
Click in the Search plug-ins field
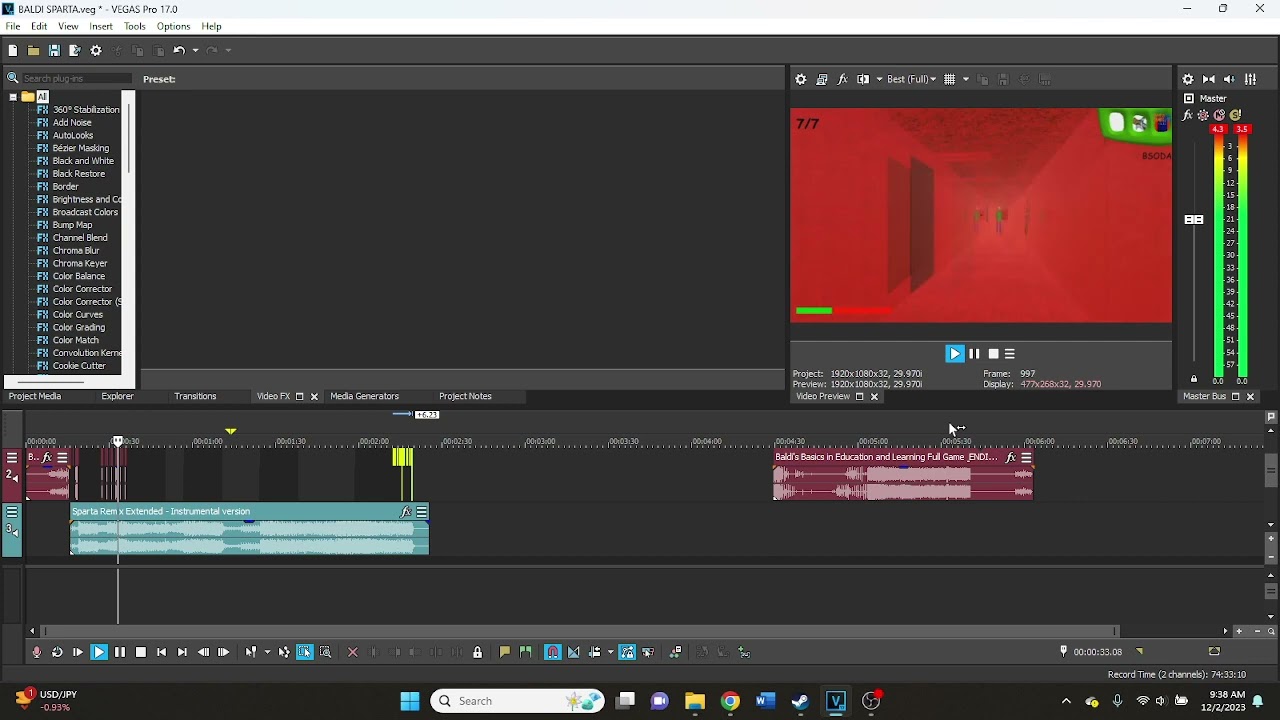point(76,78)
